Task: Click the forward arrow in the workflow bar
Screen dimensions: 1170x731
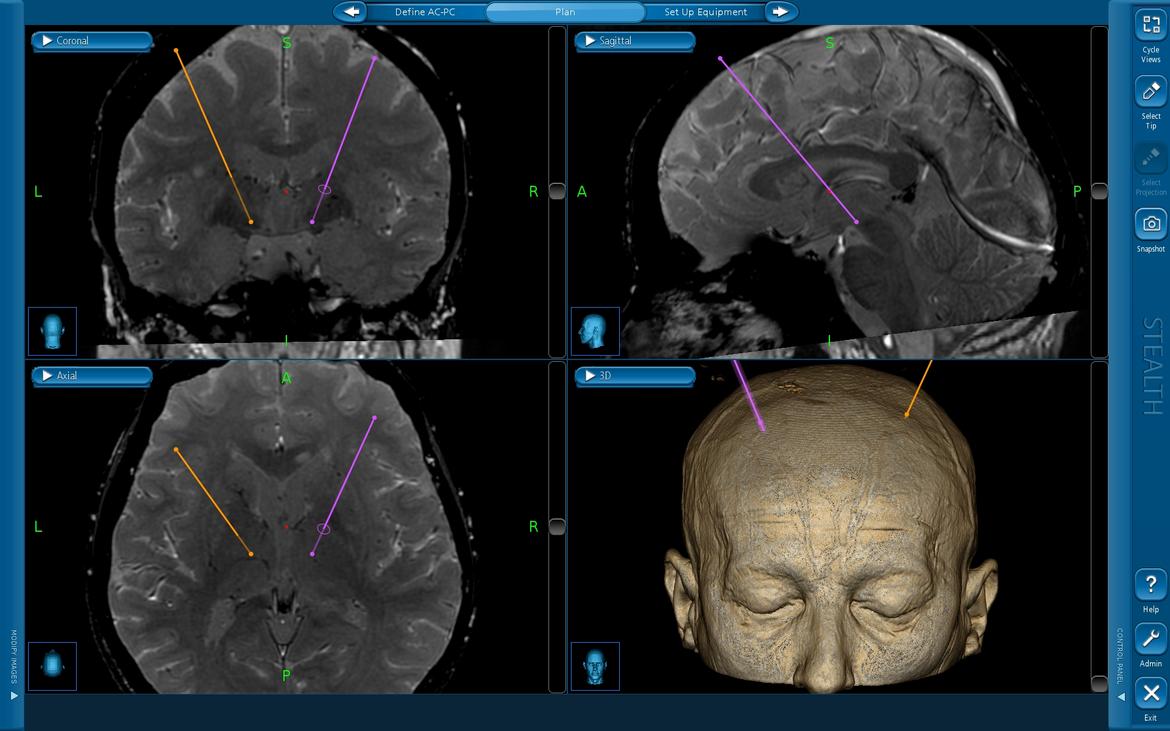Action: 781,12
